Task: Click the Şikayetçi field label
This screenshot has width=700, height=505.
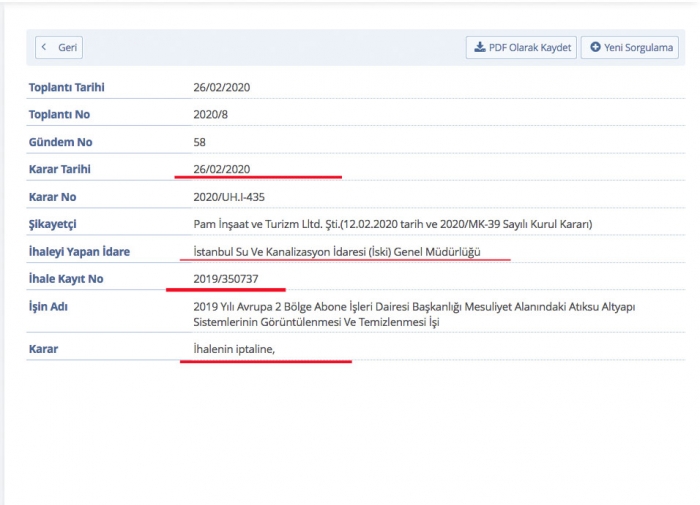Action: (x=54, y=224)
